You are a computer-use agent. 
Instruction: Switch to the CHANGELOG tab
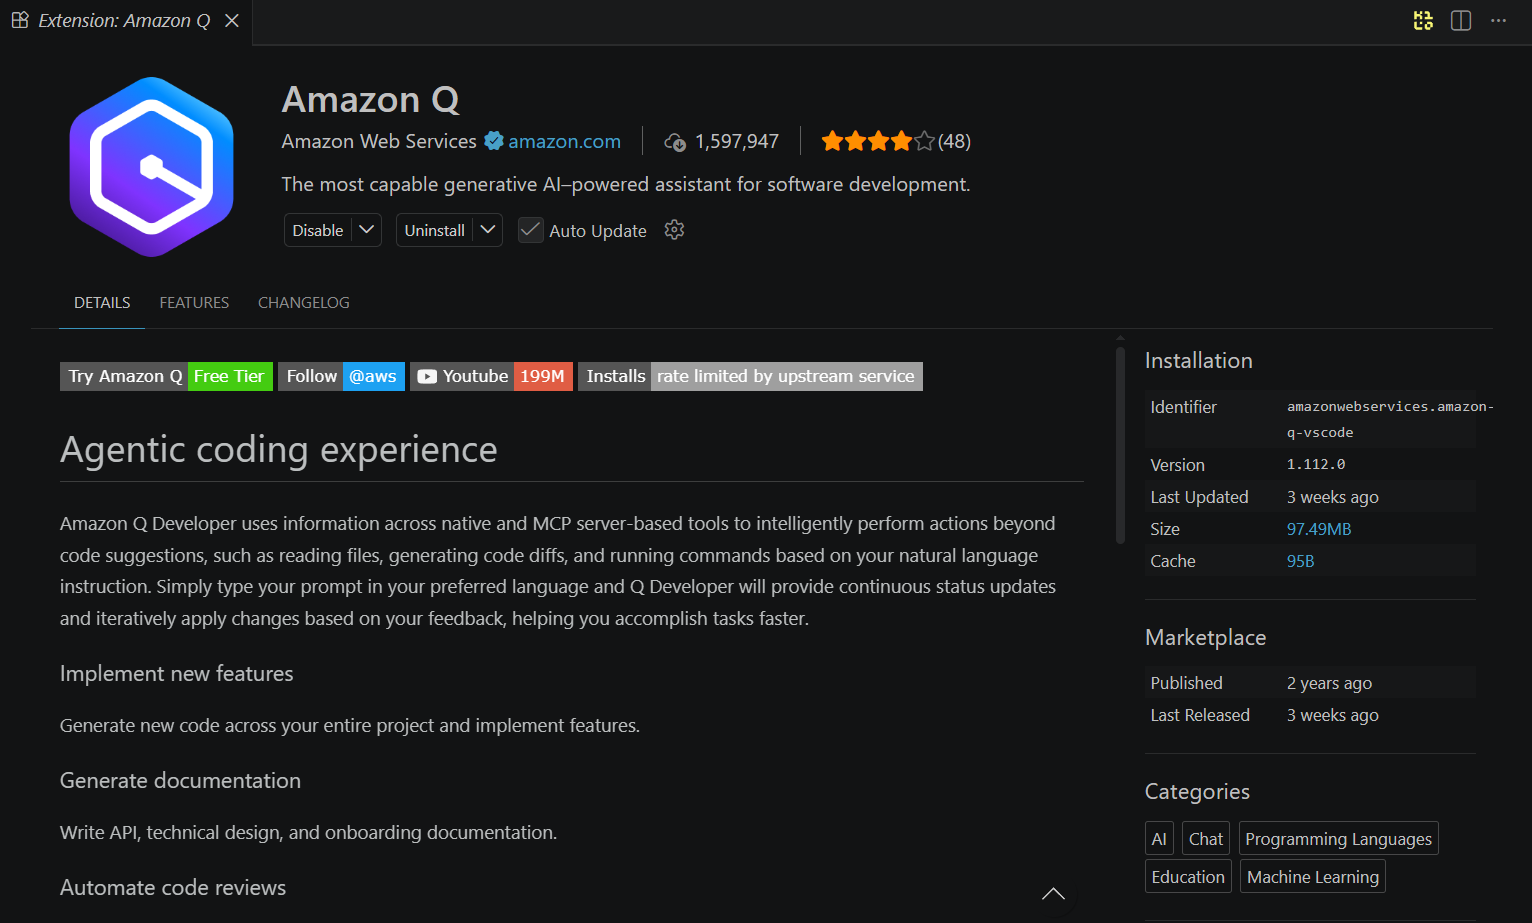point(303,303)
